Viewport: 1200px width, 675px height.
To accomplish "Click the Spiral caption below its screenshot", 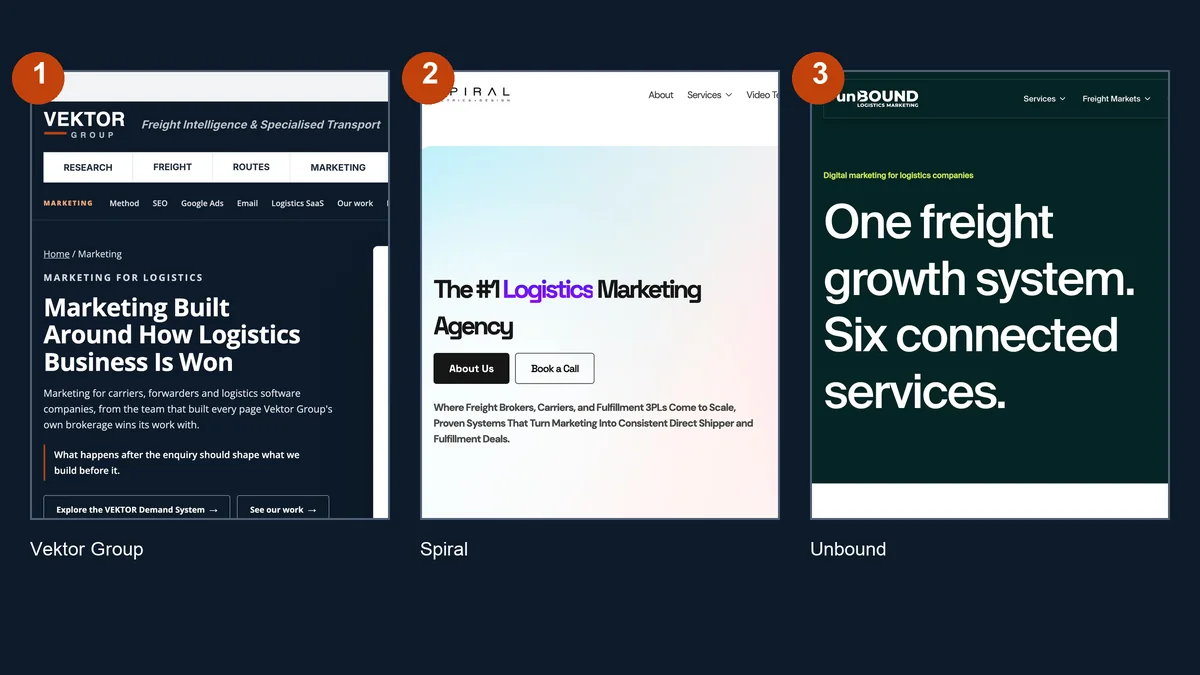I will (x=444, y=549).
